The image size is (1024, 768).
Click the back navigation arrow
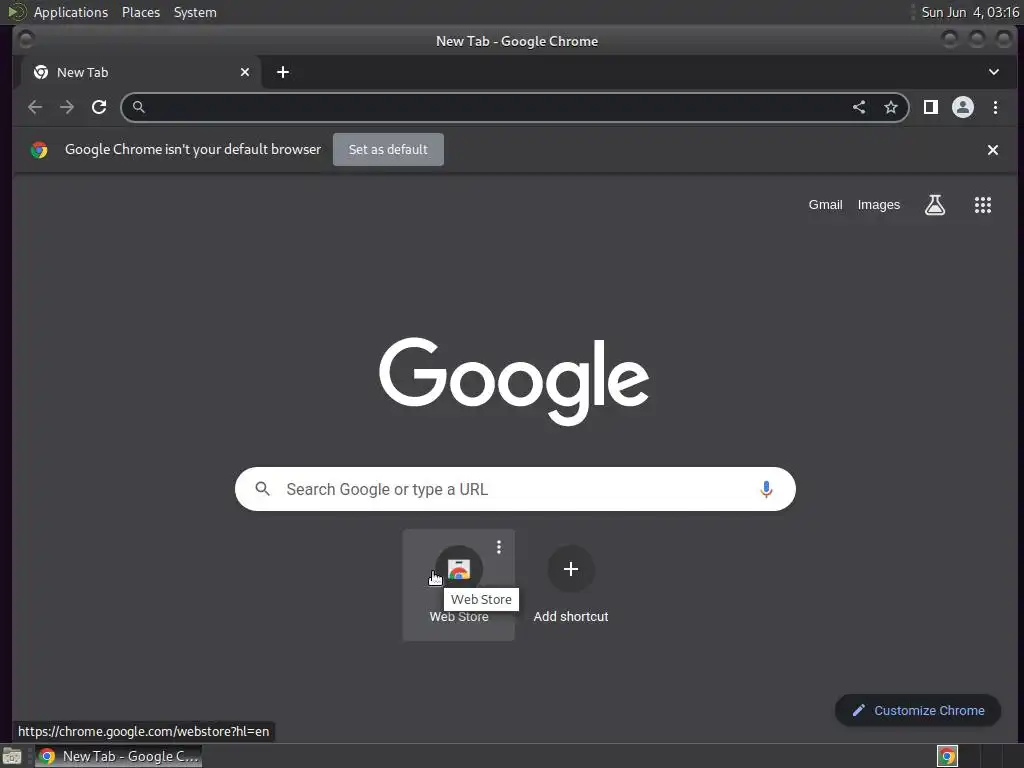point(35,107)
